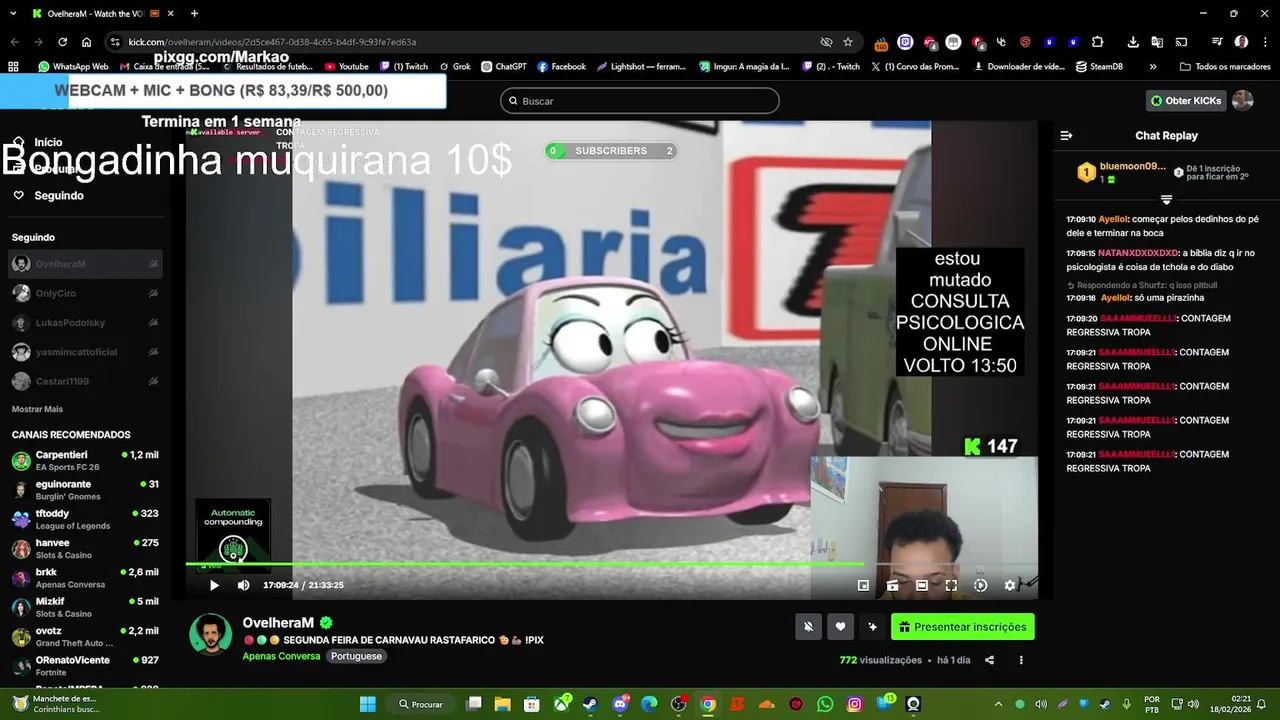1280x720 pixels.
Task: Click the sparkle icon beside heart button
Action: (872, 627)
